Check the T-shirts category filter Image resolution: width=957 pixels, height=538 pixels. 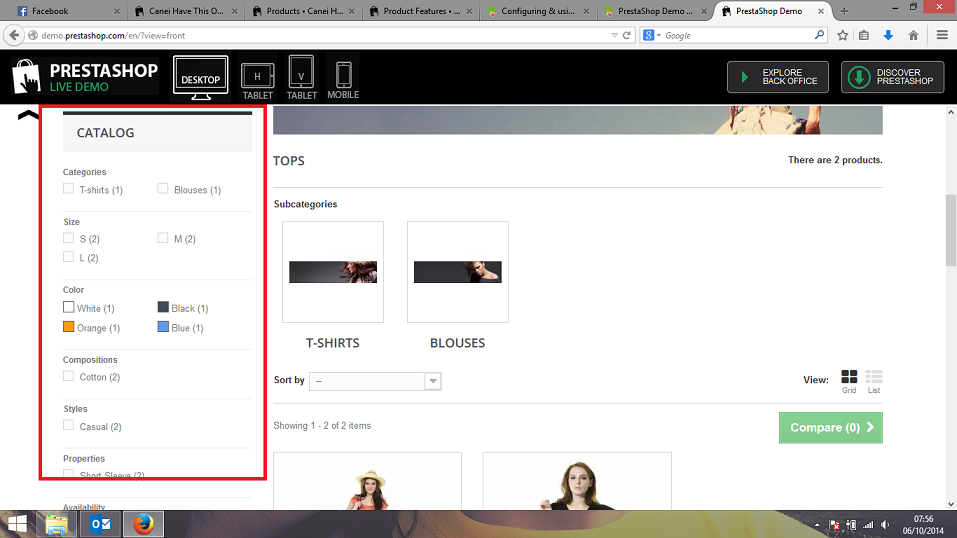68,189
